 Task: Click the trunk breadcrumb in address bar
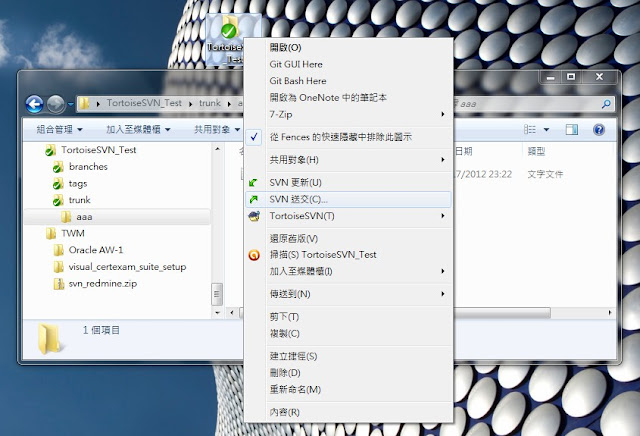210,103
